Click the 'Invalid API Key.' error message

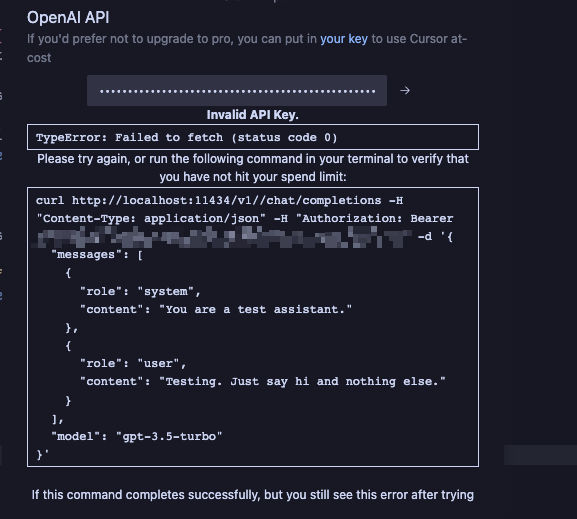click(252, 115)
